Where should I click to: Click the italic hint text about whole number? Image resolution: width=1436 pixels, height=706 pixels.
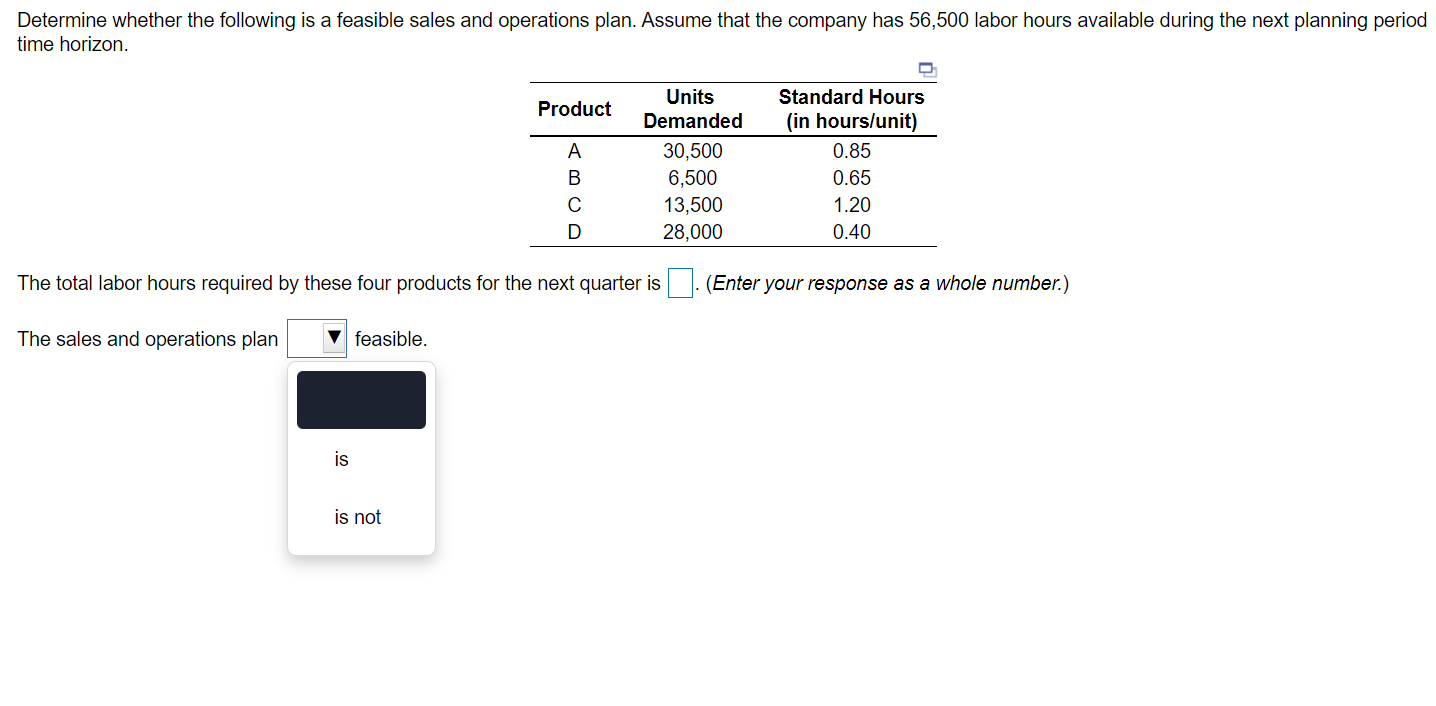[x=885, y=283]
